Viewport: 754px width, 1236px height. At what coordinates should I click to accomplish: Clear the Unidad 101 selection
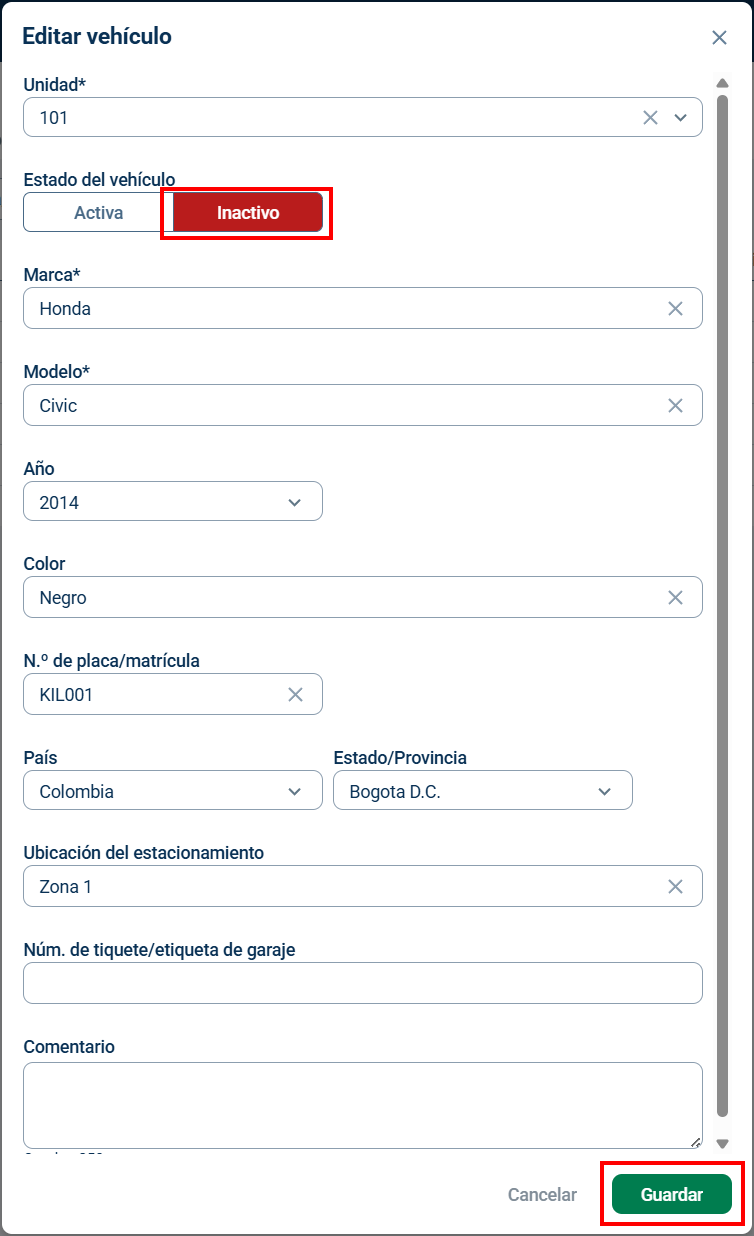650,118
